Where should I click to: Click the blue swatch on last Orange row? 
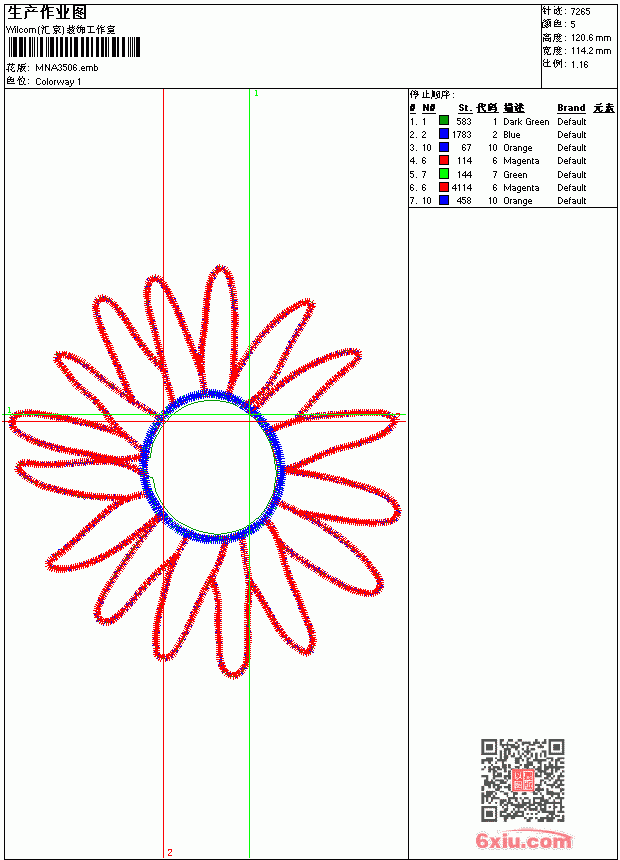[444, 200]
